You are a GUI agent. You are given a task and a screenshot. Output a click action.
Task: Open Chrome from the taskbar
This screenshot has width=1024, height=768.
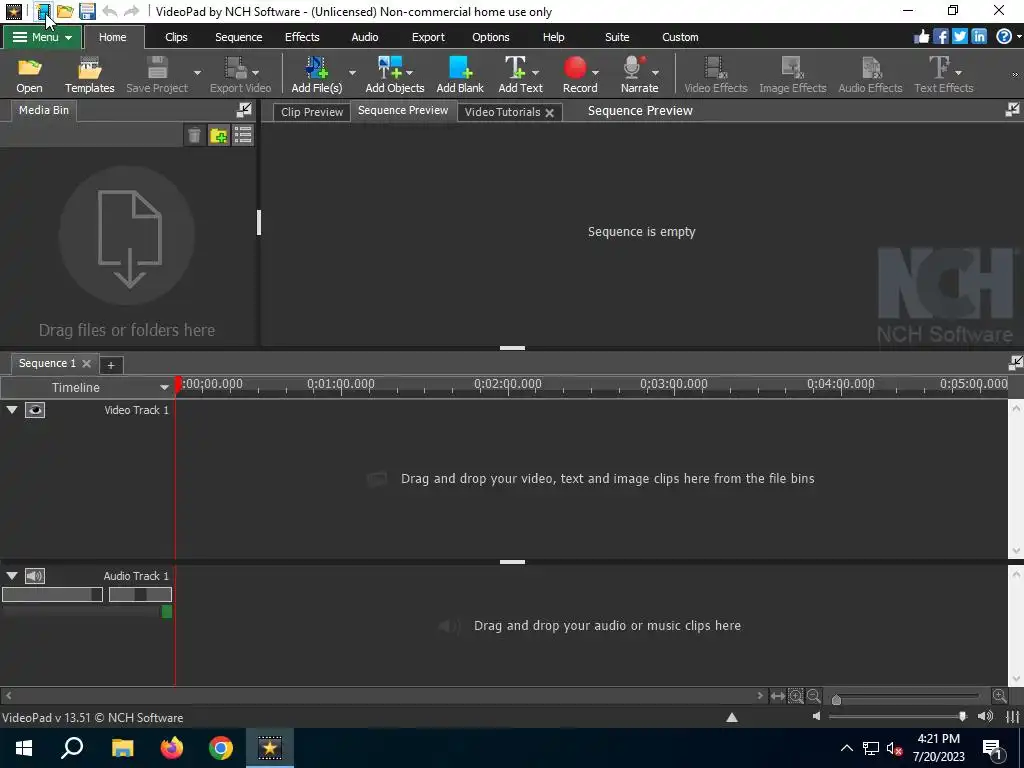pyautogui.click(x=221, y=748)
